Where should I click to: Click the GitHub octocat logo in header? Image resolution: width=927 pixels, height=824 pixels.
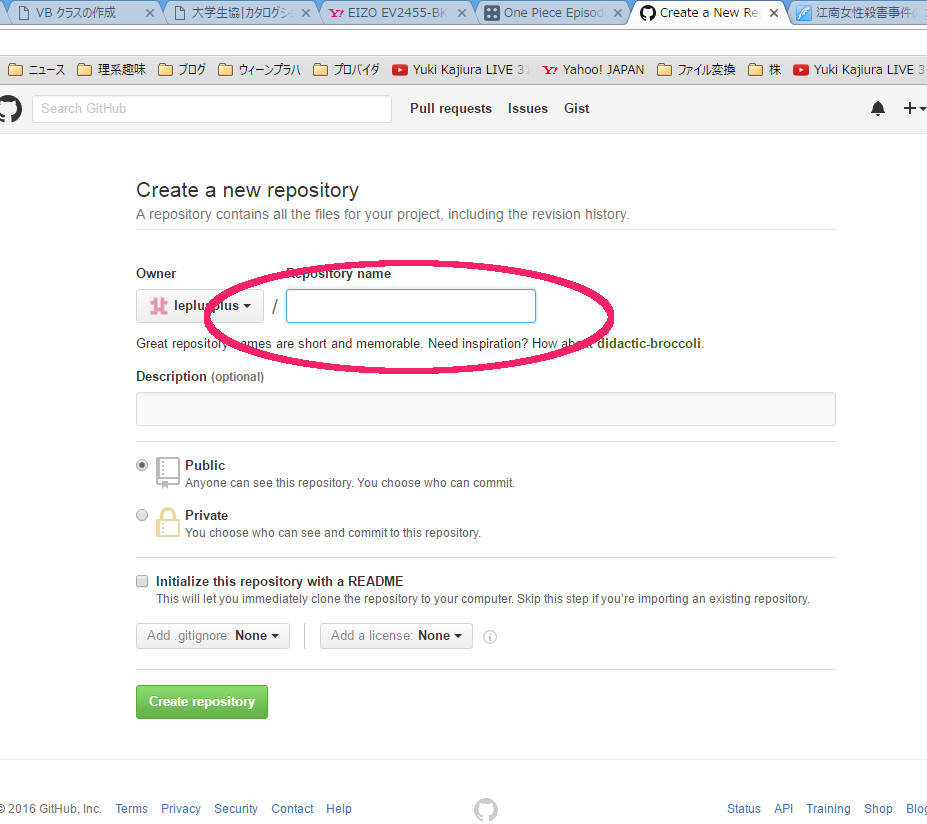pos(9,109)
